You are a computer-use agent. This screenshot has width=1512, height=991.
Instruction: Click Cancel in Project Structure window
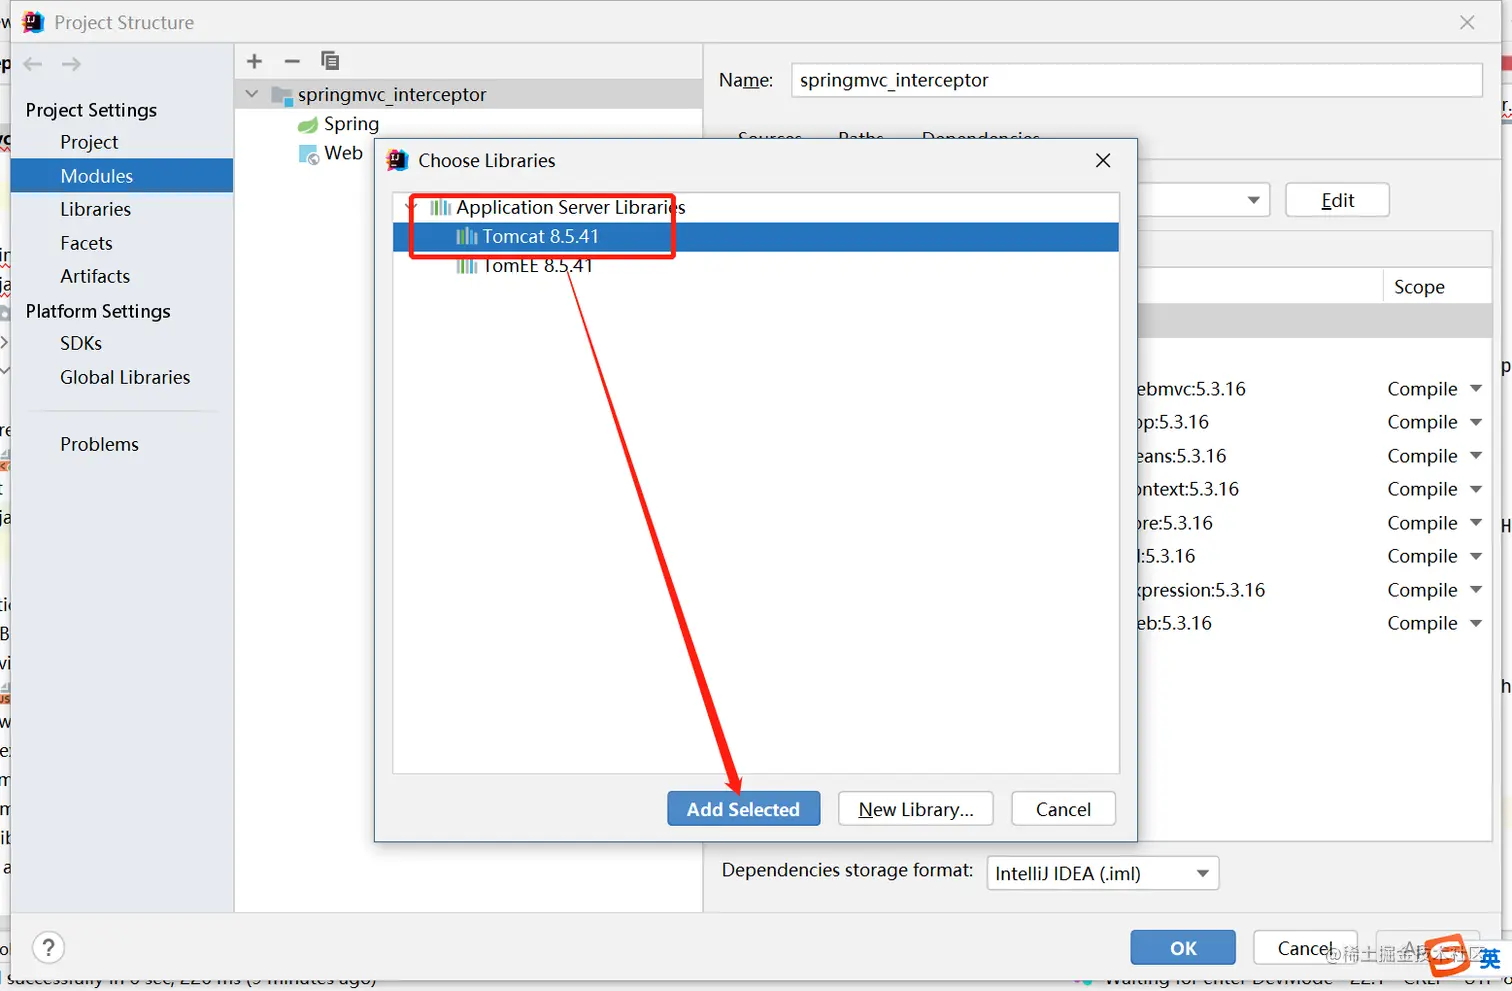[1305, 948]
